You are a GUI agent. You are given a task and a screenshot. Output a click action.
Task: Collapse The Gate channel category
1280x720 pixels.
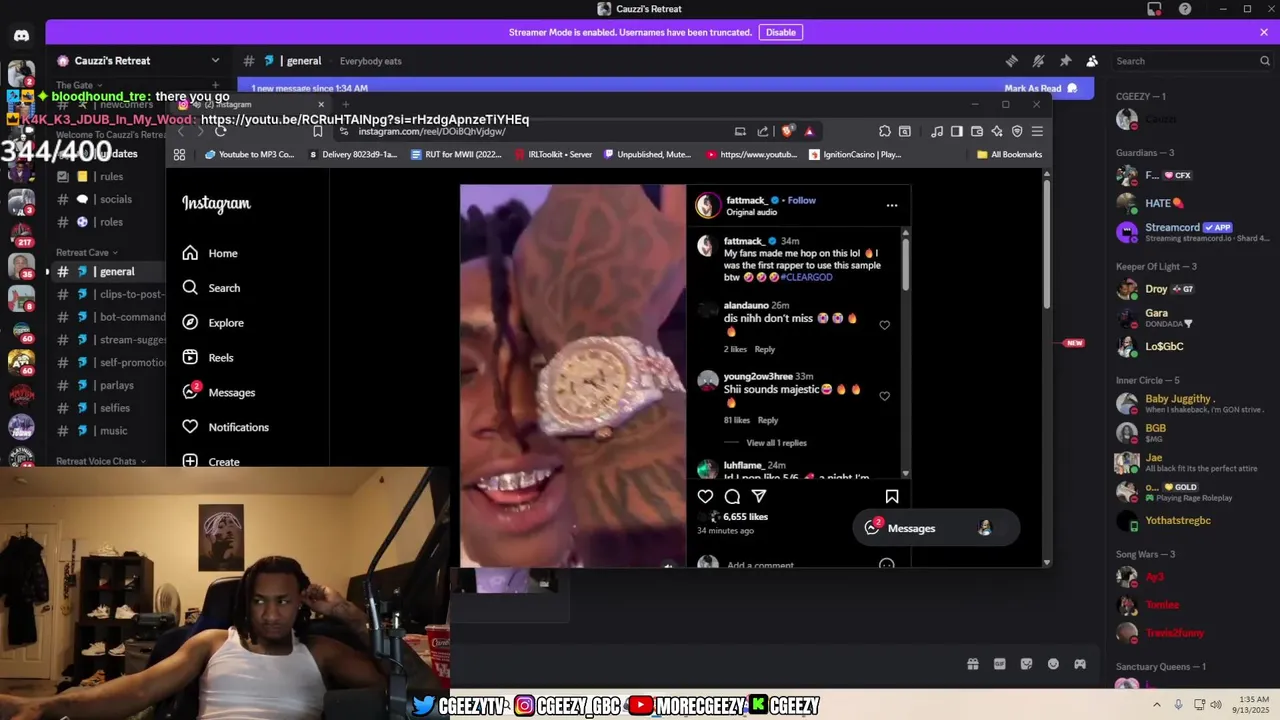[79, 85]
